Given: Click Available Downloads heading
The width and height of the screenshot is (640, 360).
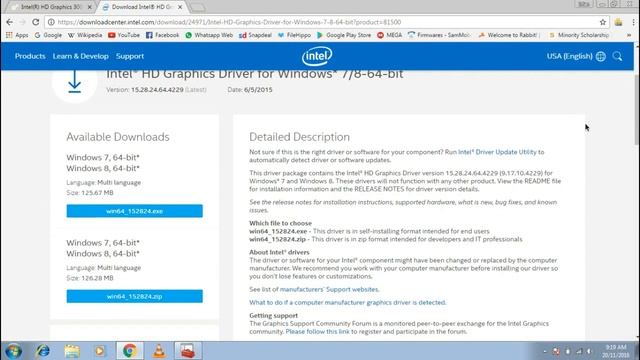Looking at the screenshot, I should [118, 137].
